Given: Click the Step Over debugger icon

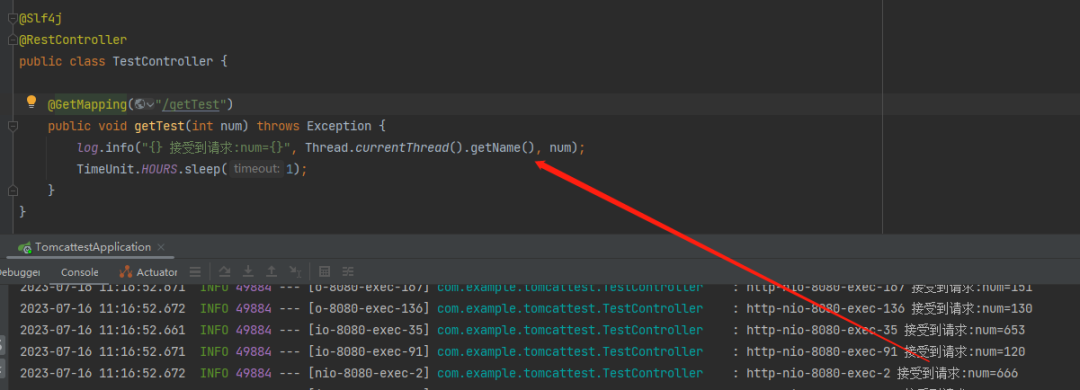Looking at the screenshot, I should 225,271.
